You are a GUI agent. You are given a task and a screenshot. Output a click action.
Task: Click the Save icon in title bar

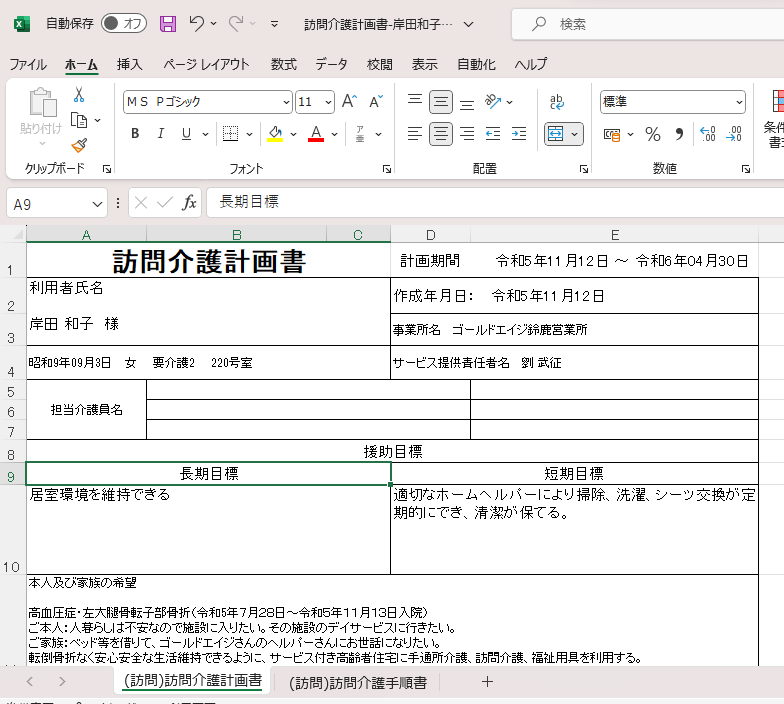(x=168, y=23)
